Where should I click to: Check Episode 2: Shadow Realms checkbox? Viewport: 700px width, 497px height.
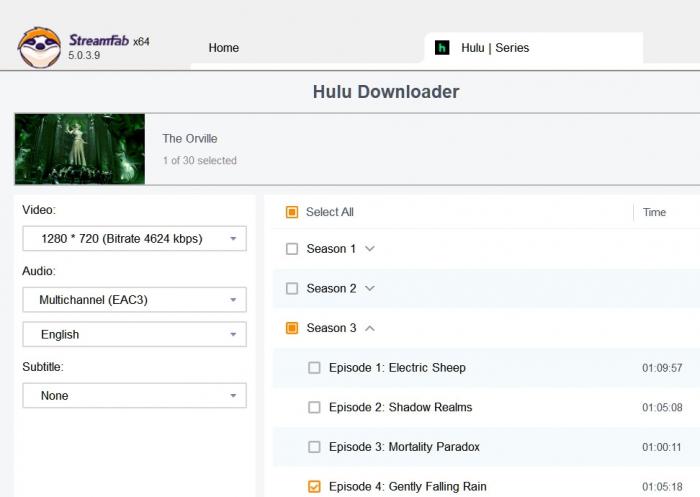[314, 408]
